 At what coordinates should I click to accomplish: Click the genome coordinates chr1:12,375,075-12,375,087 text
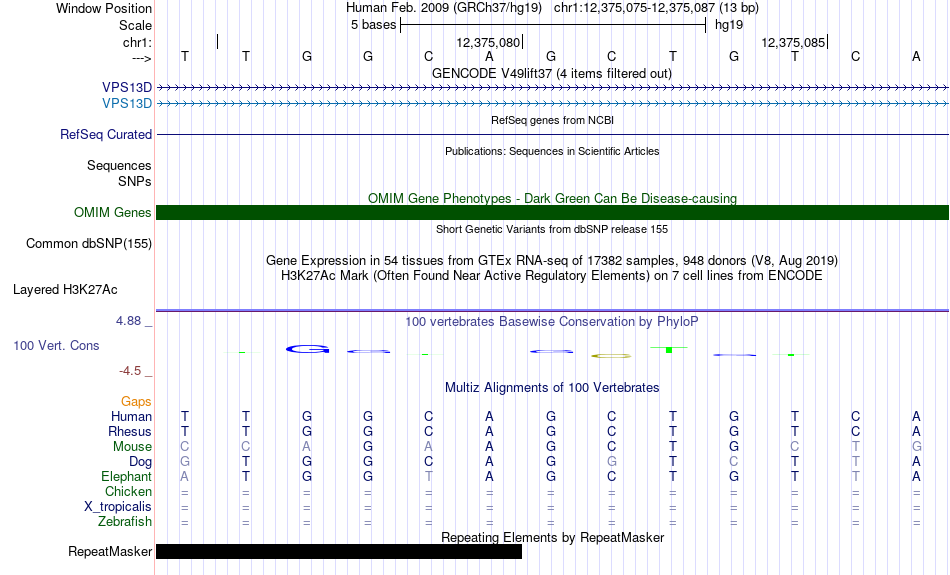(x=634, y=8)
